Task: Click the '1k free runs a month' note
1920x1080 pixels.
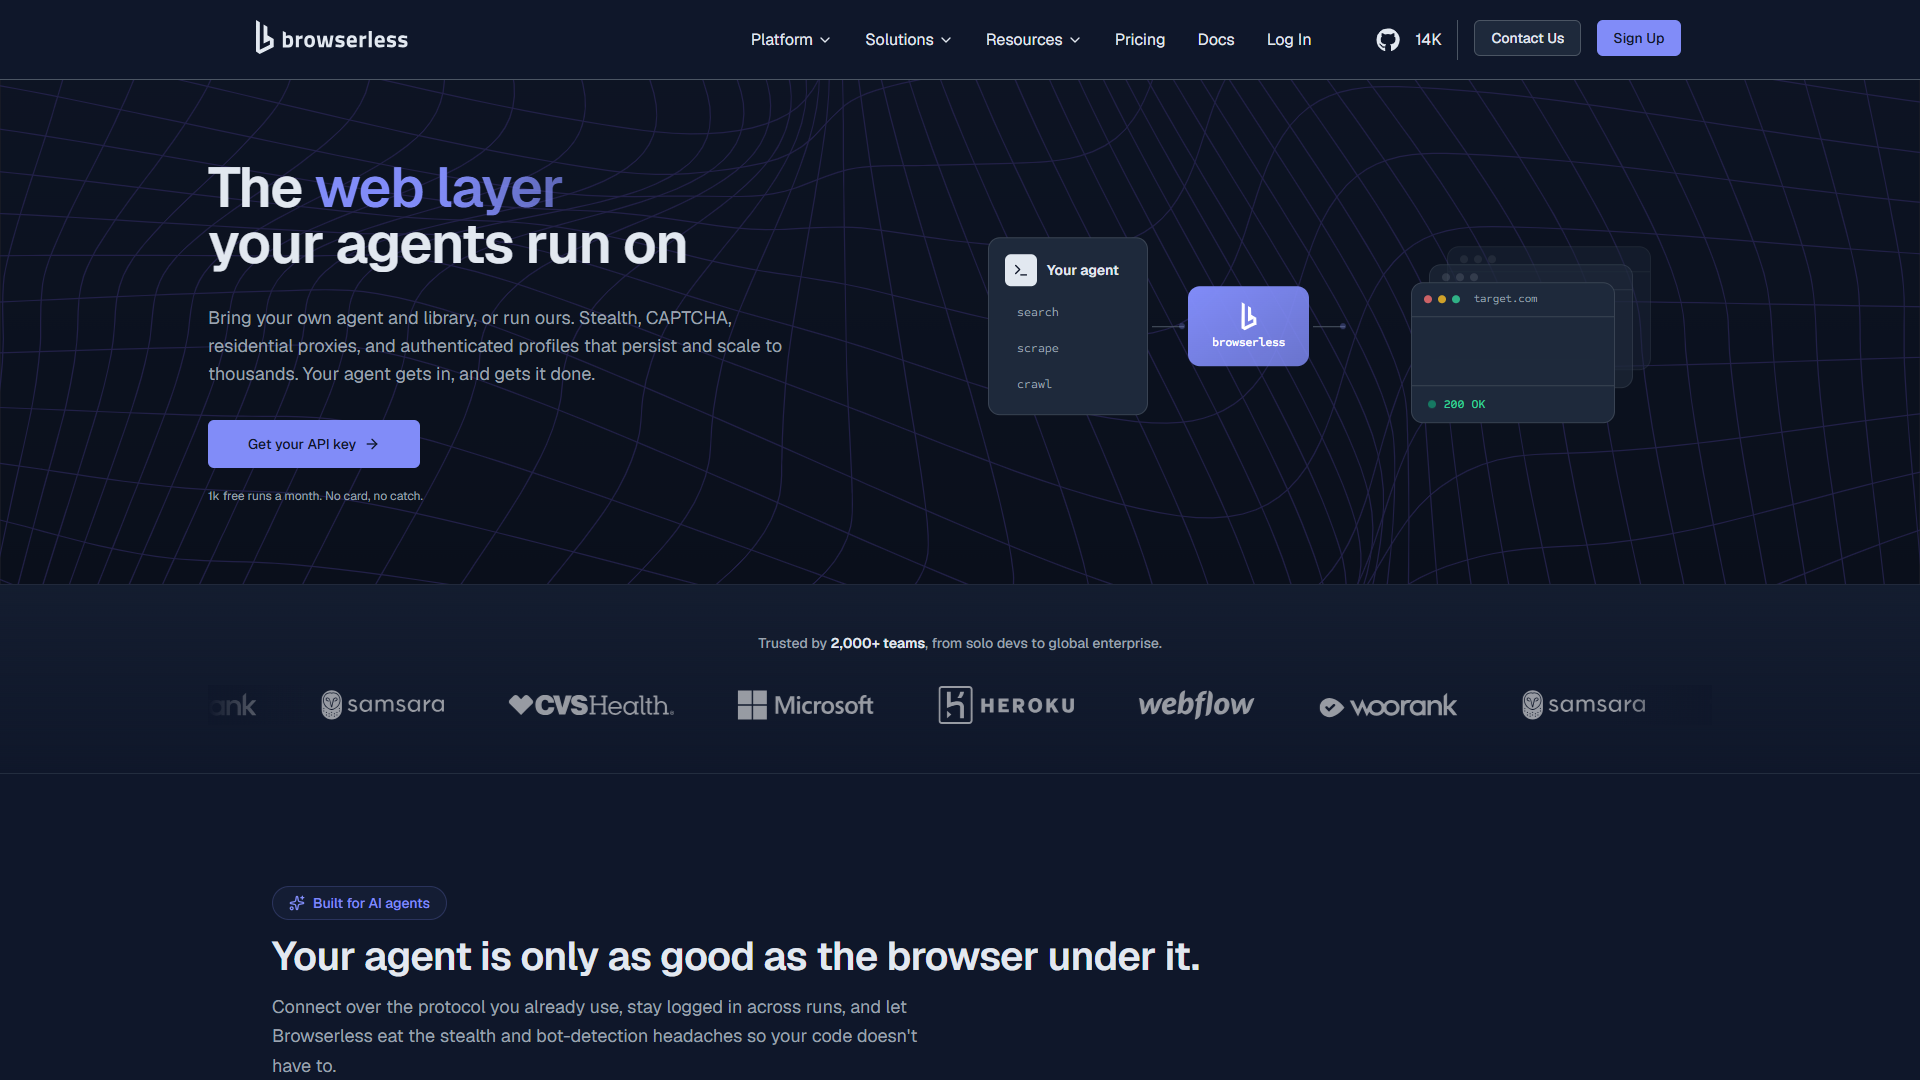Action: (x=315, y=496)
